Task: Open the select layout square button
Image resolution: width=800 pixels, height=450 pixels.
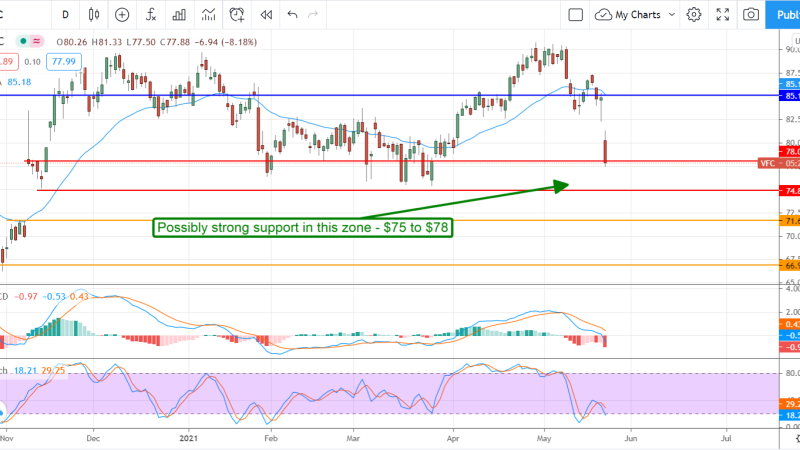Action: [x=575, y=15]
